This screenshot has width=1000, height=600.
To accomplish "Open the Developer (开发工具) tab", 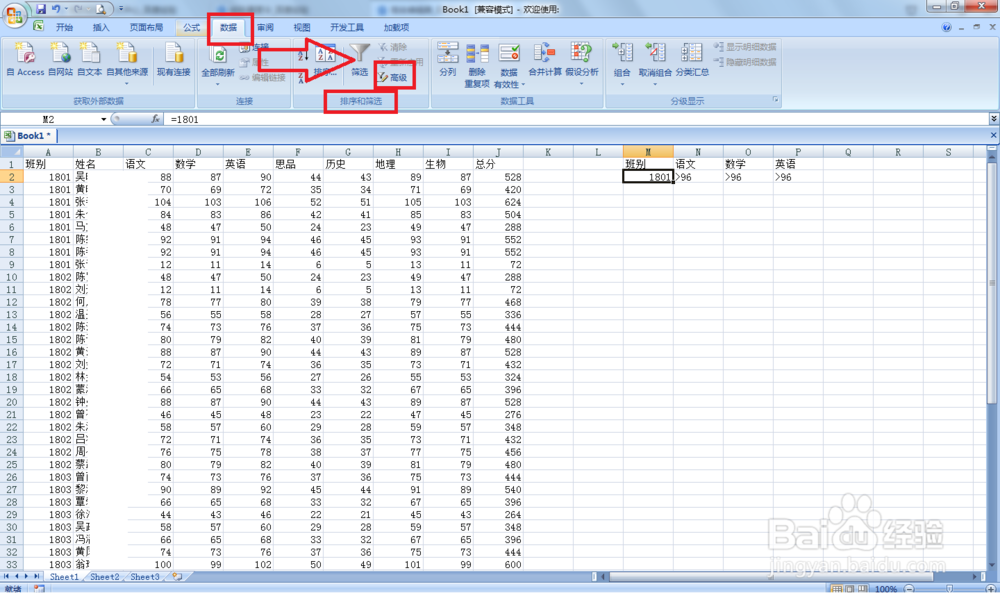I will click(x=347, y=27).
